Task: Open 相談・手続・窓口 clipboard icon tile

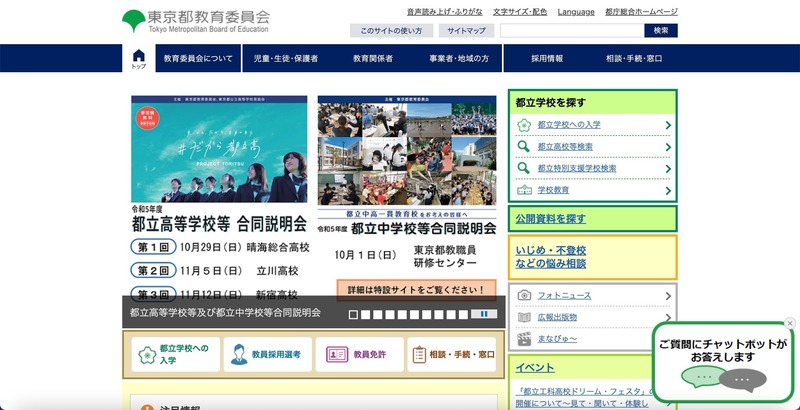Action: [x=453, y=354]
